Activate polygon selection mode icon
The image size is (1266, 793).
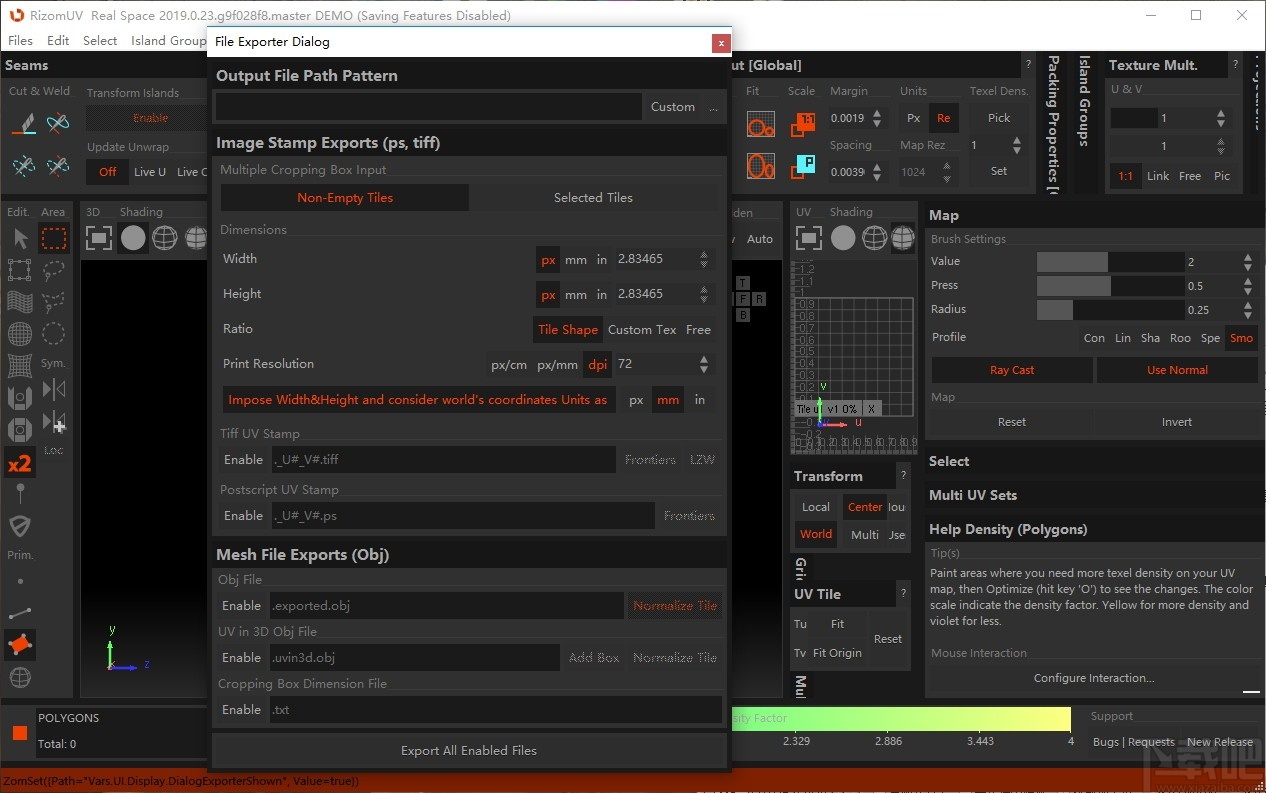click(x=20, y=645)
